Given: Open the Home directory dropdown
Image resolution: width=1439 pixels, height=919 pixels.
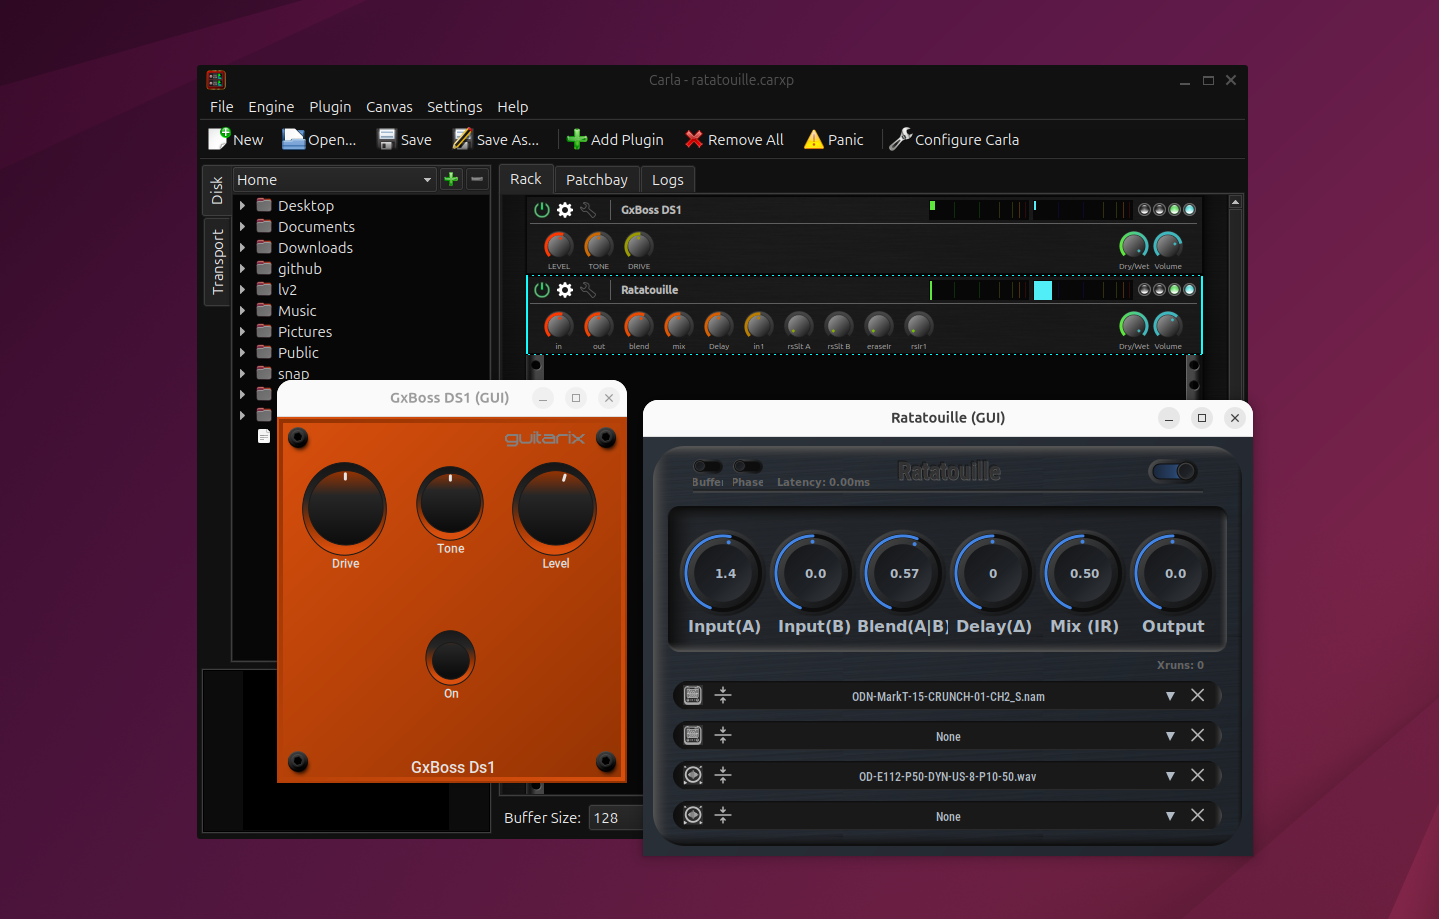Looking at the screenshot, I should point(334,180).
